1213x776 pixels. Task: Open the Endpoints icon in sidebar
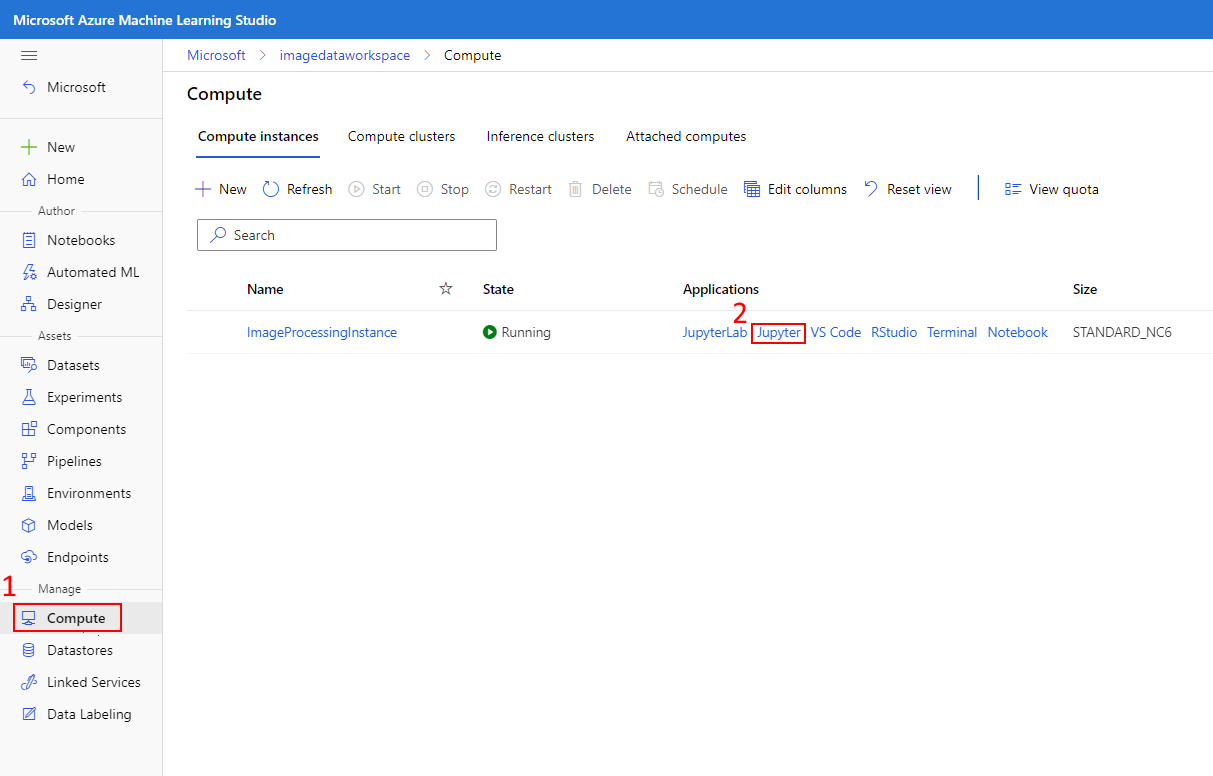tap(29, 557)
